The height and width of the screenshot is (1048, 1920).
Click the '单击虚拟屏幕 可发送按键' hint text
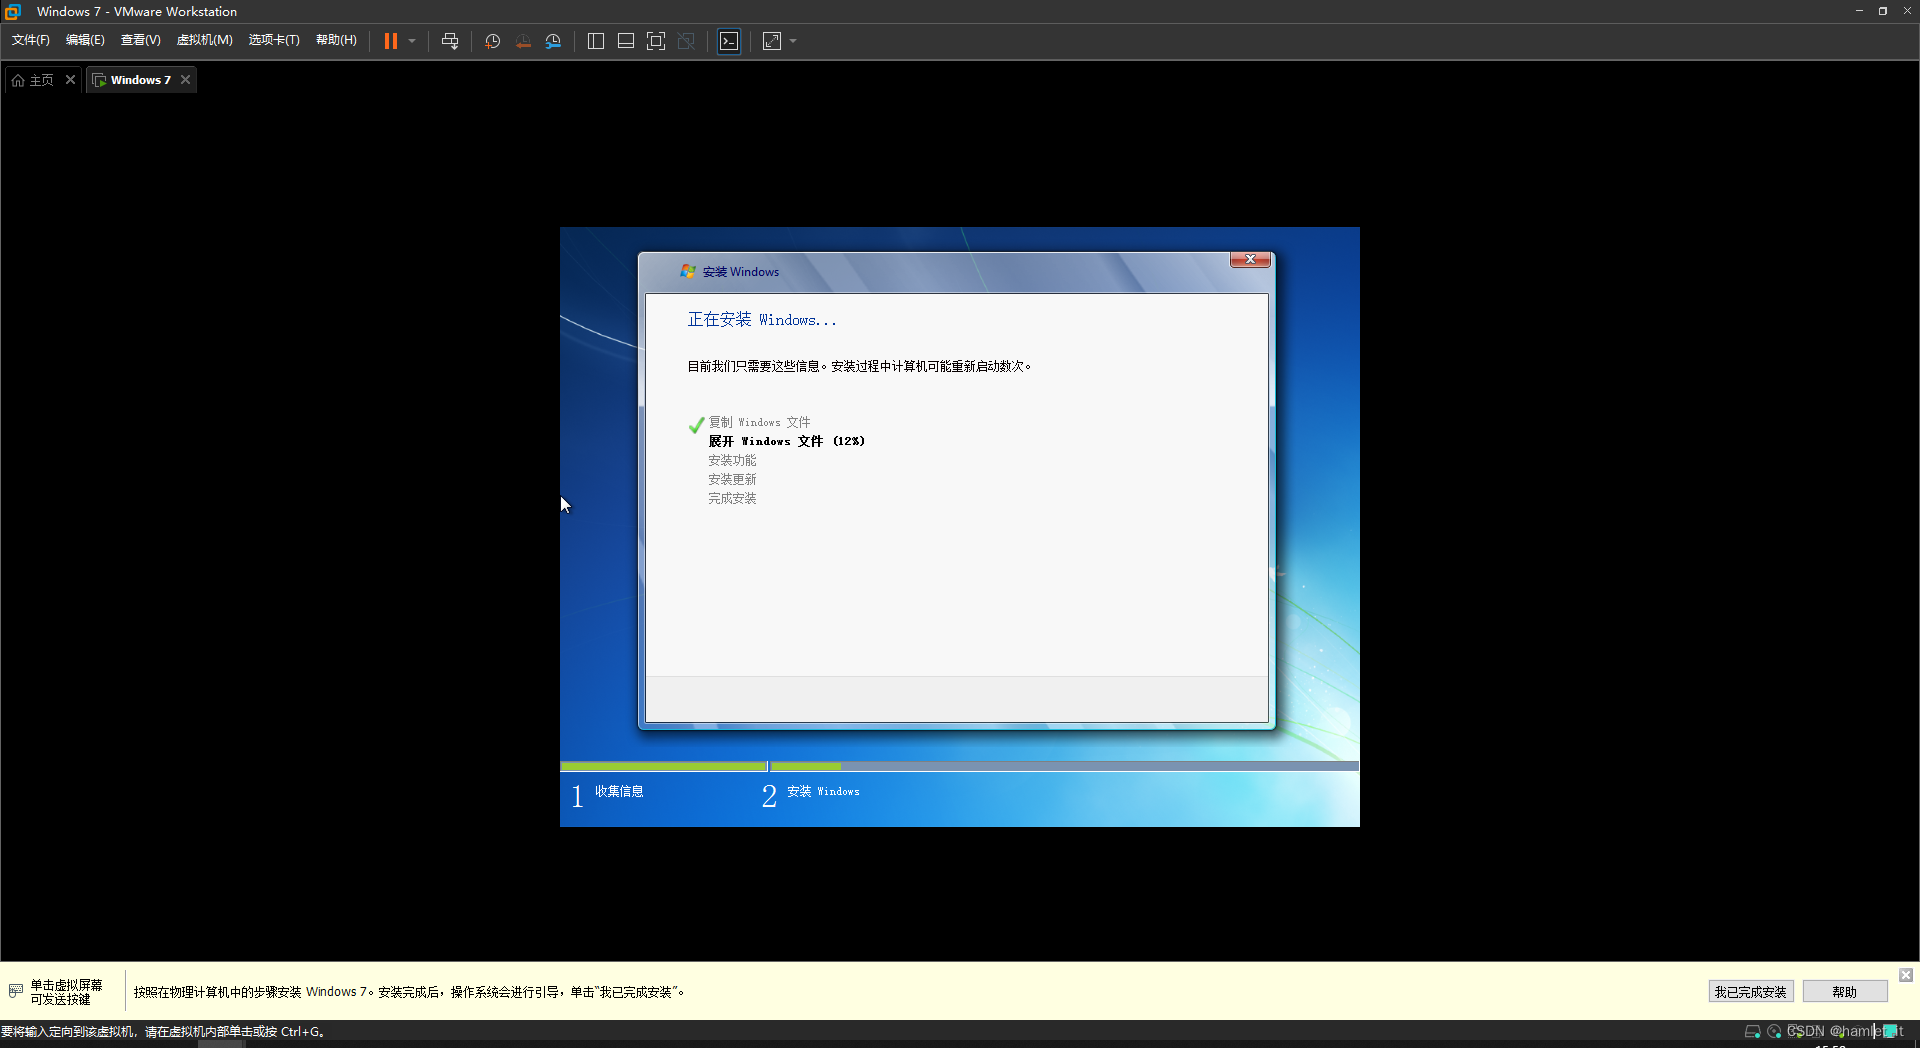(x=66, y=992)
